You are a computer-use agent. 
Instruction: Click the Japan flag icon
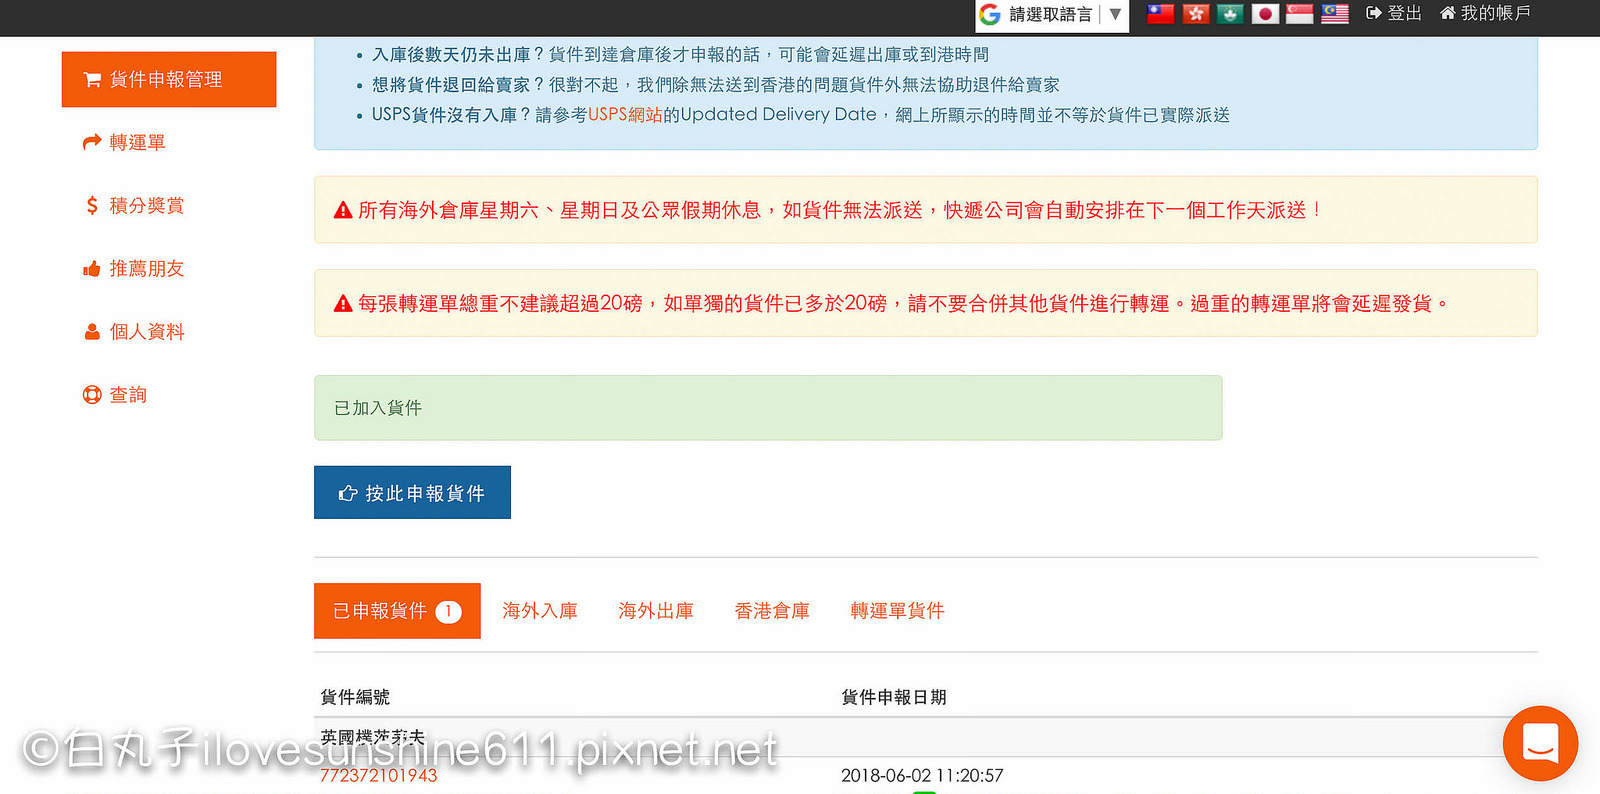tap(1265, 14)
